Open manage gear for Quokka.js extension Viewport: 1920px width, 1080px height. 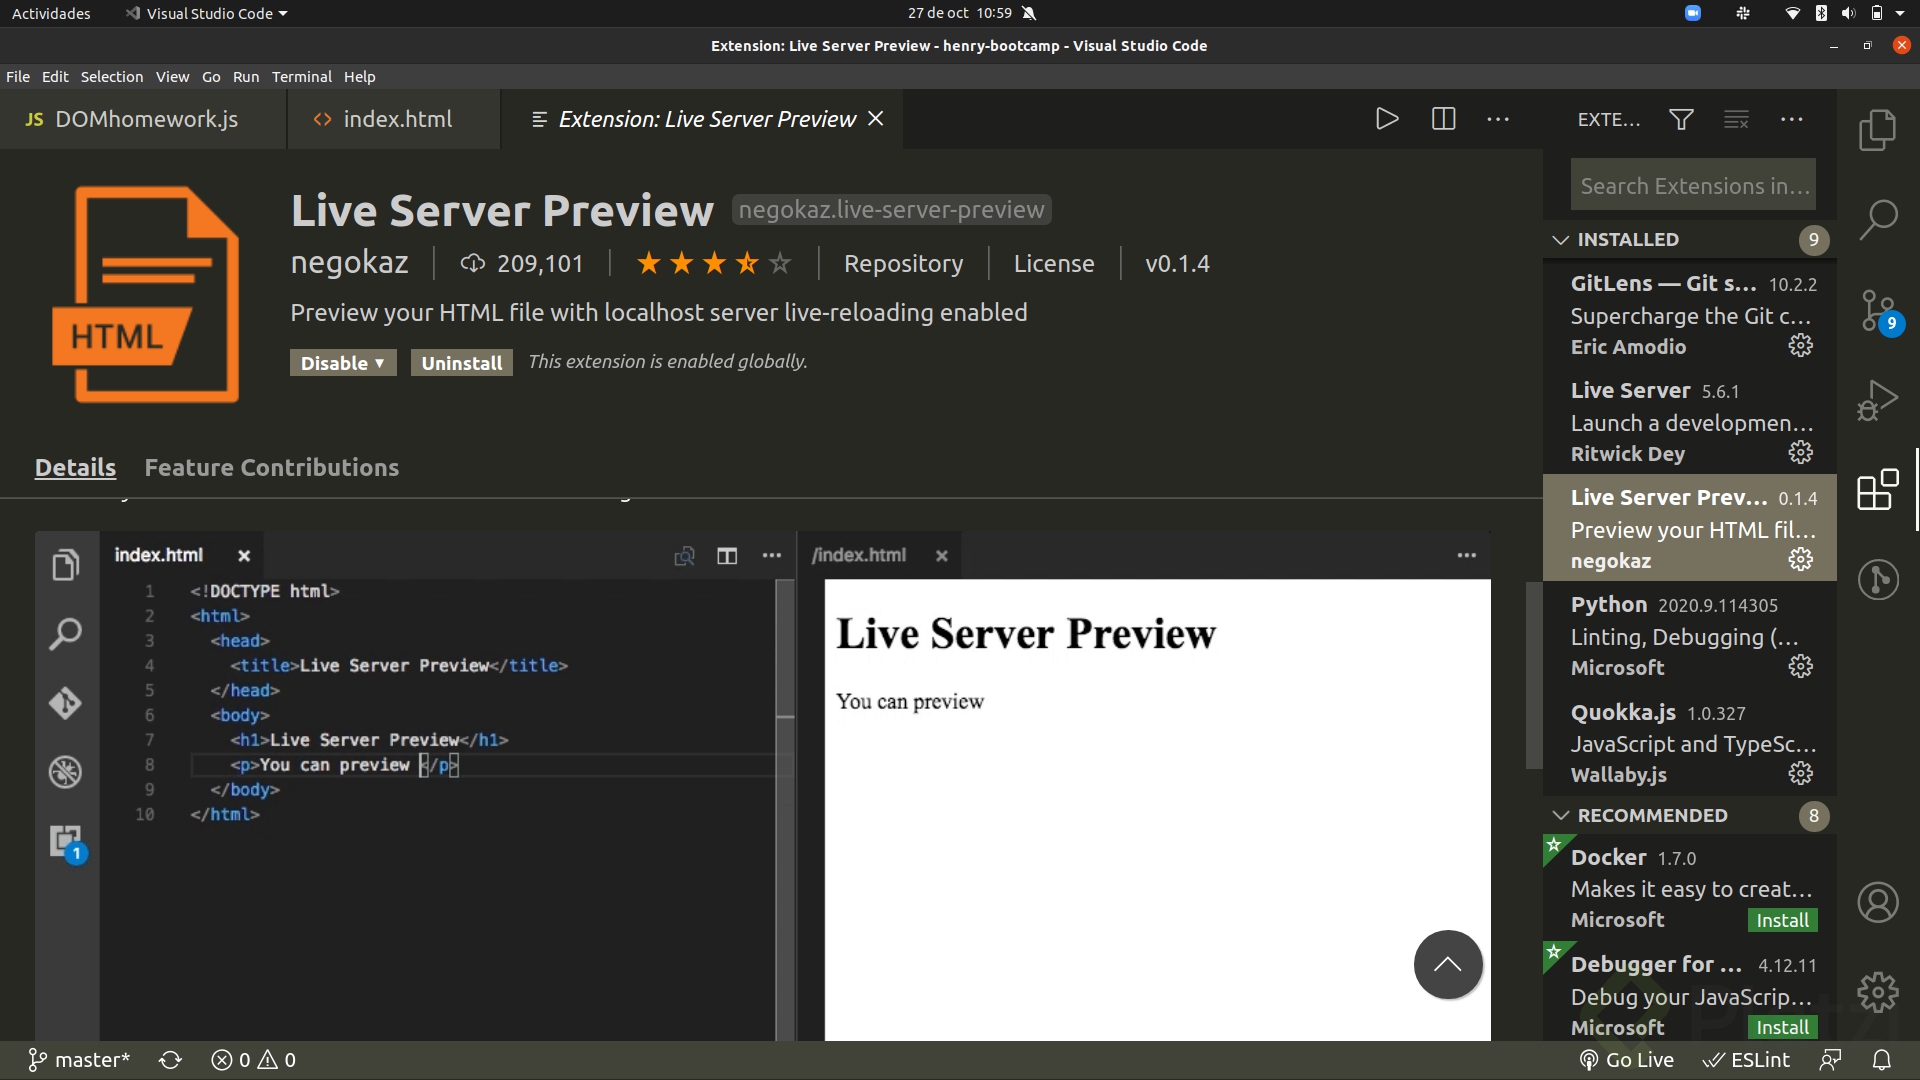coord(1801,773)
